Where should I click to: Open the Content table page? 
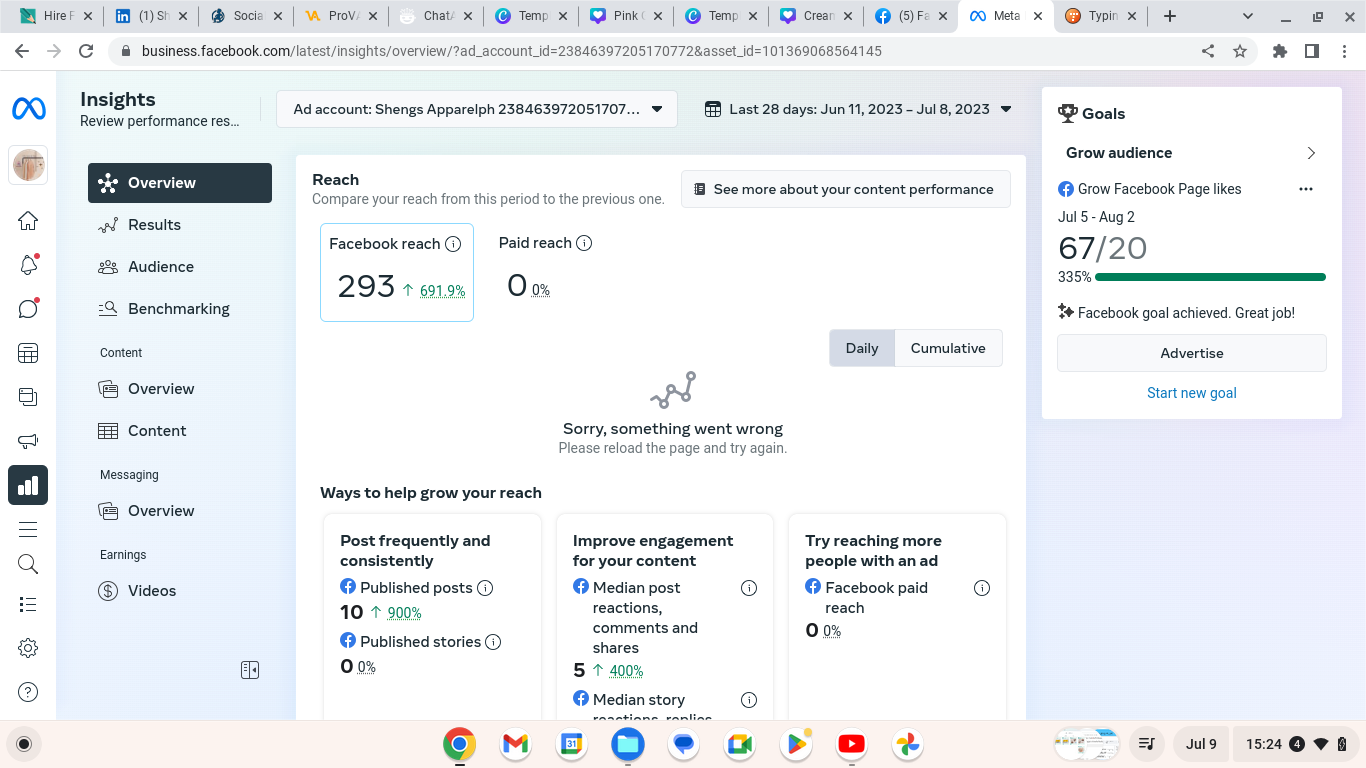180,431
